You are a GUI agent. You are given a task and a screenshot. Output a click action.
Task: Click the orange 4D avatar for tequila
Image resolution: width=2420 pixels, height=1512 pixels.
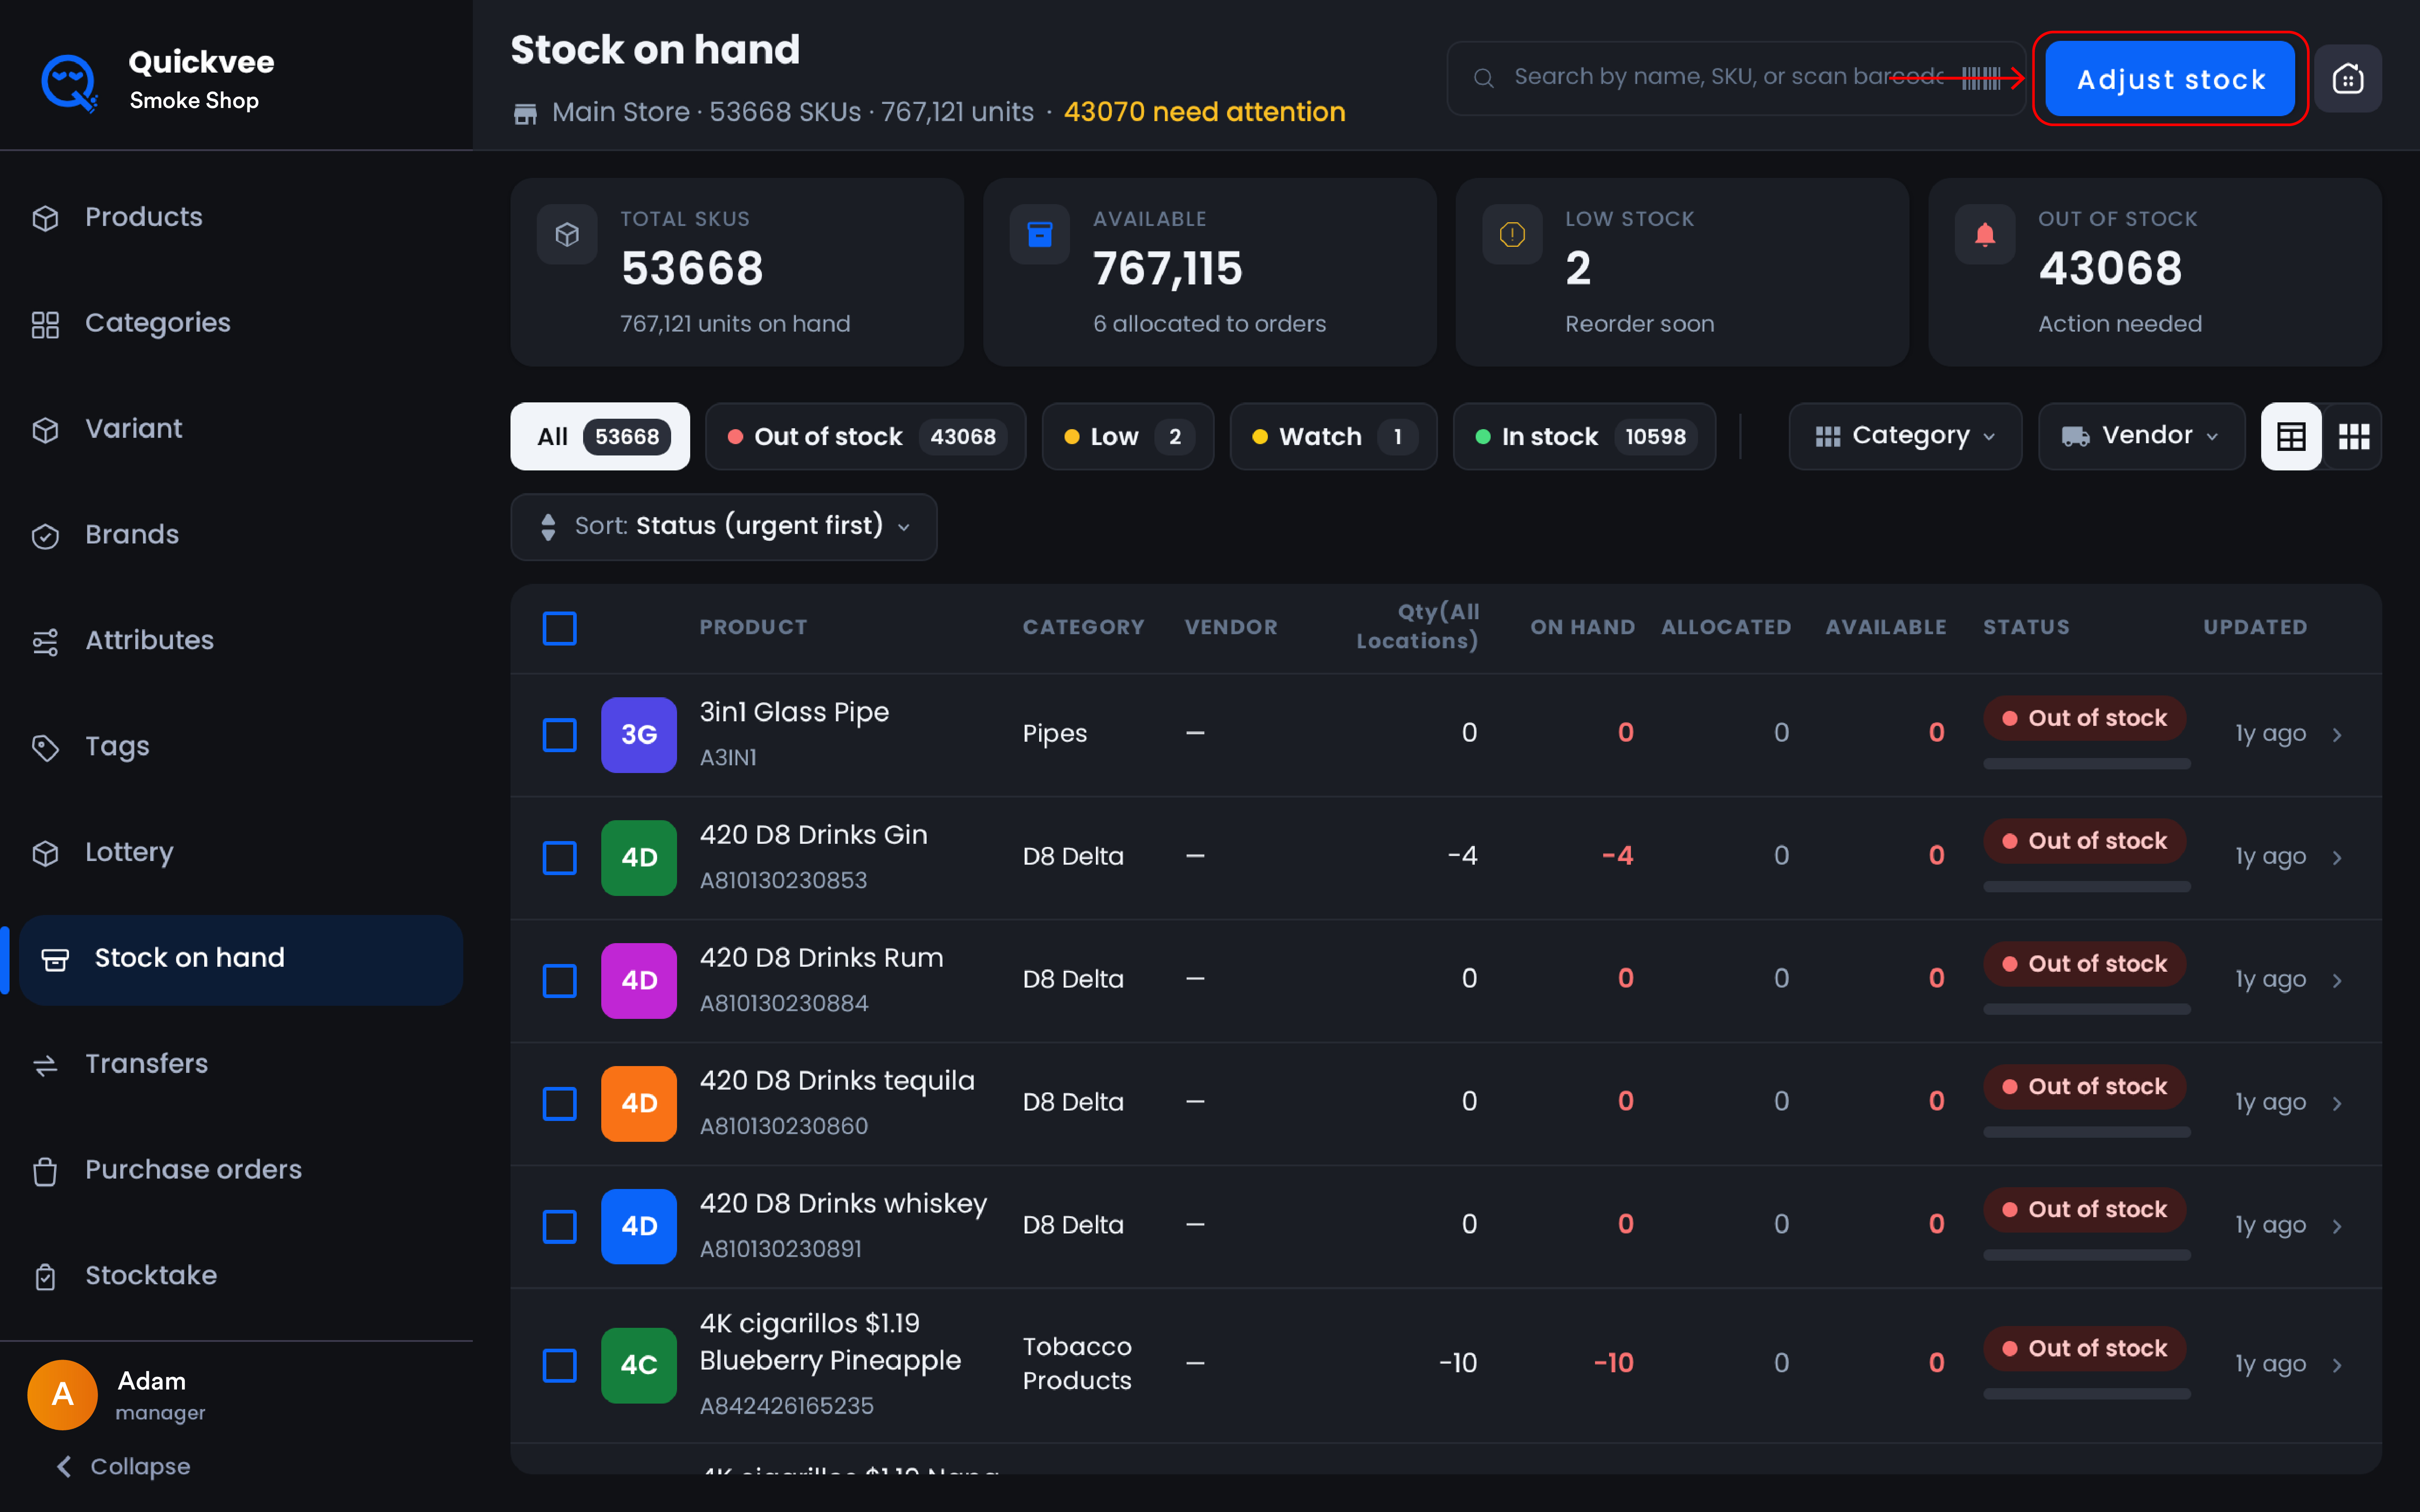pyautogui.click(x=639, y=1104)
